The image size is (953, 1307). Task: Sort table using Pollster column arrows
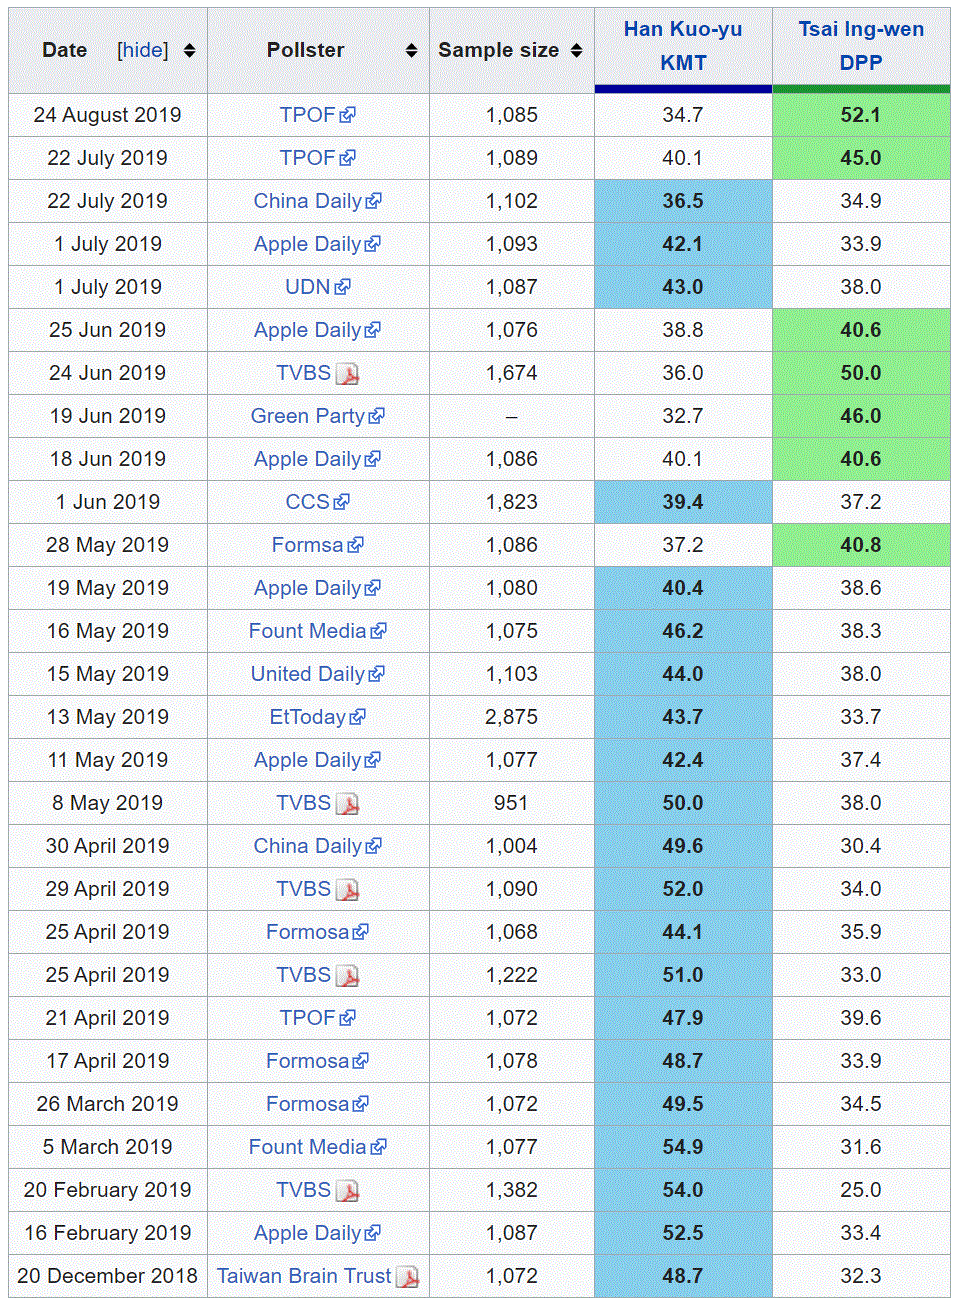[411, 50]
